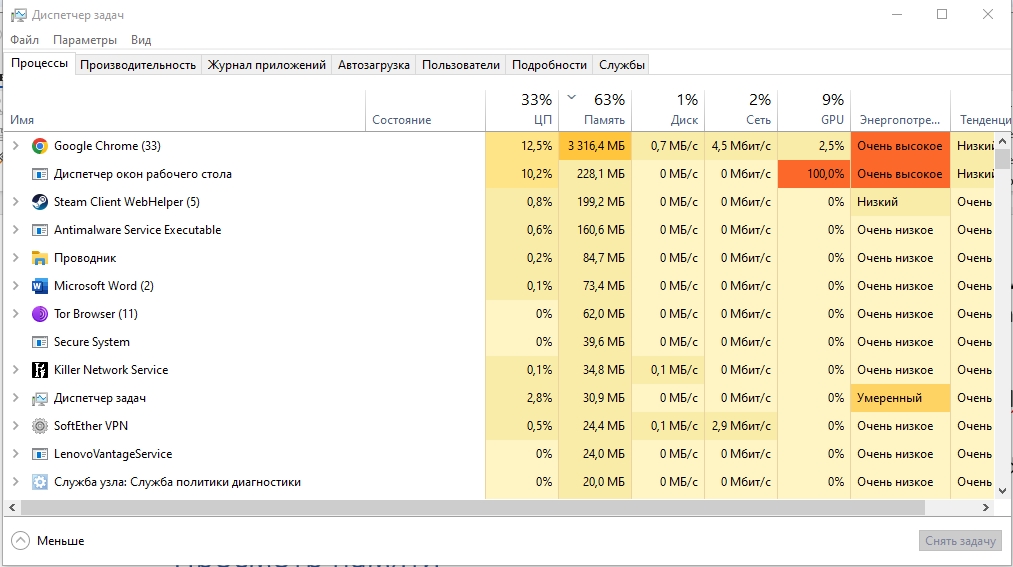Click the Меньше collapse arrow icon
This screenshot has height=567, width=1013.
tap(21, 541)
